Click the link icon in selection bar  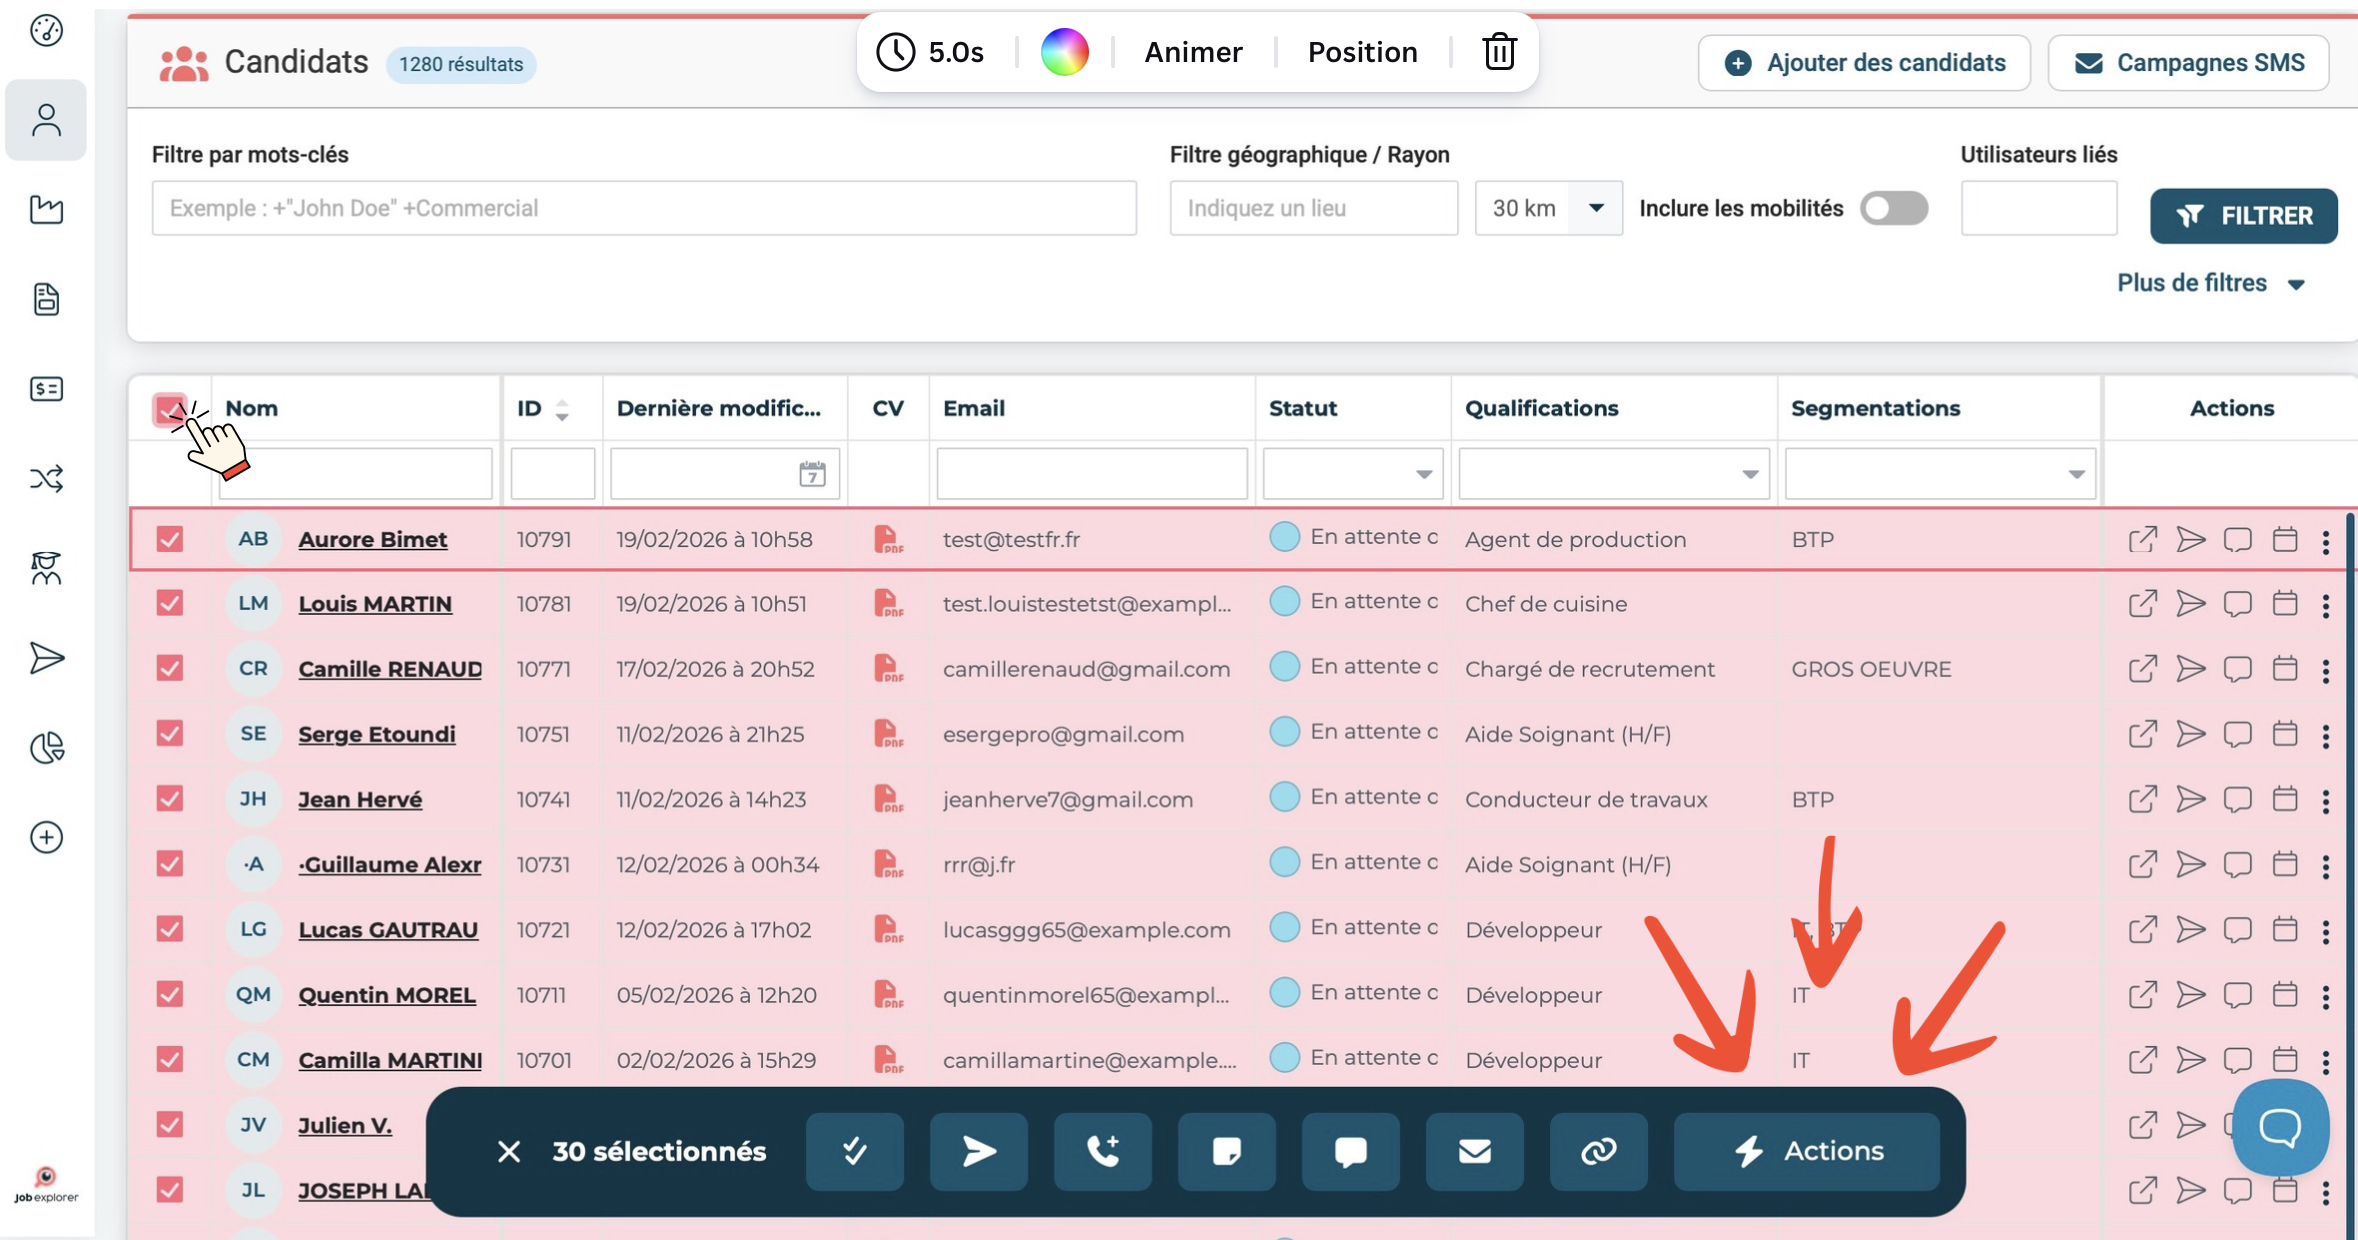click(1598, 1151)
